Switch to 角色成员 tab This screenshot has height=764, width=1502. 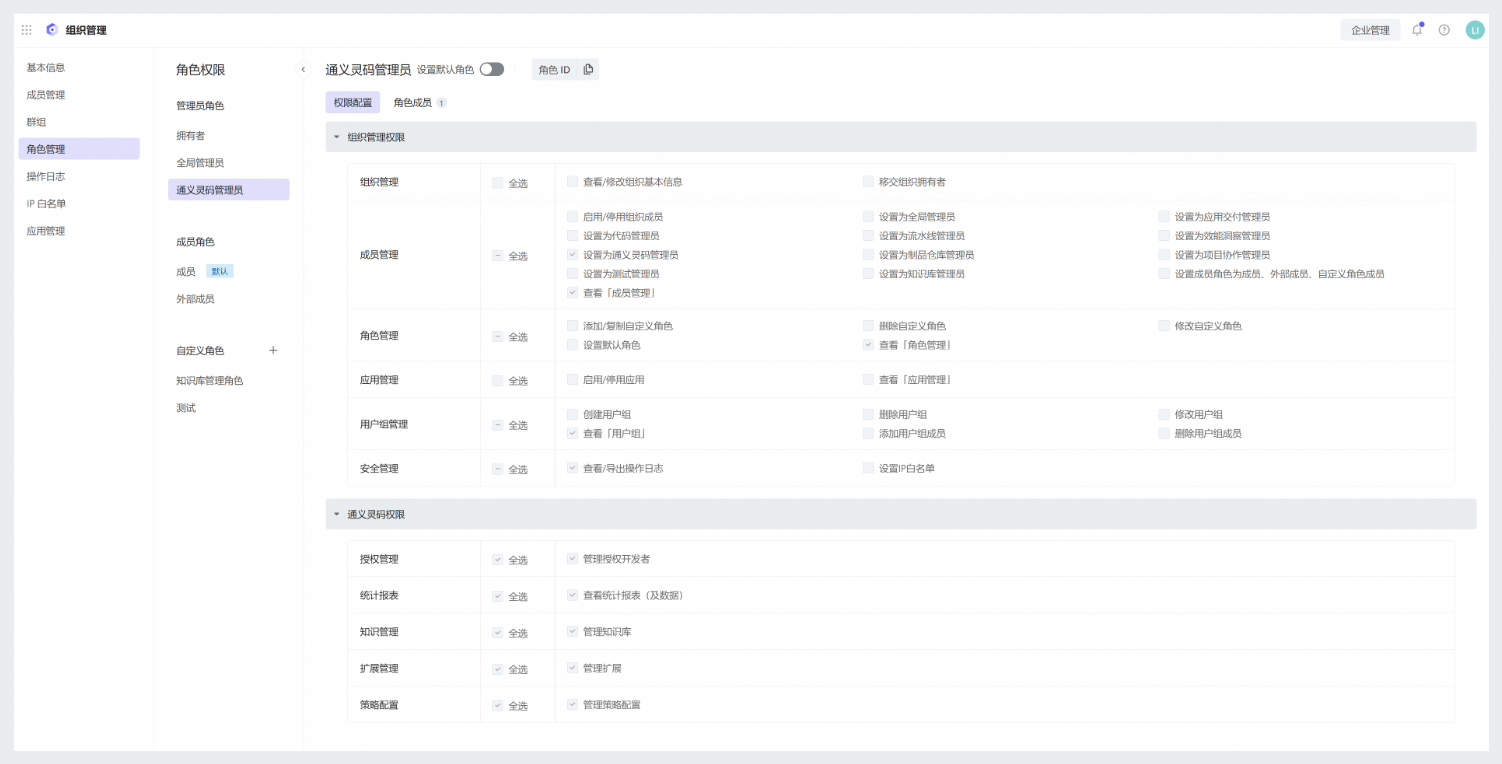click(x=420, y=102)
